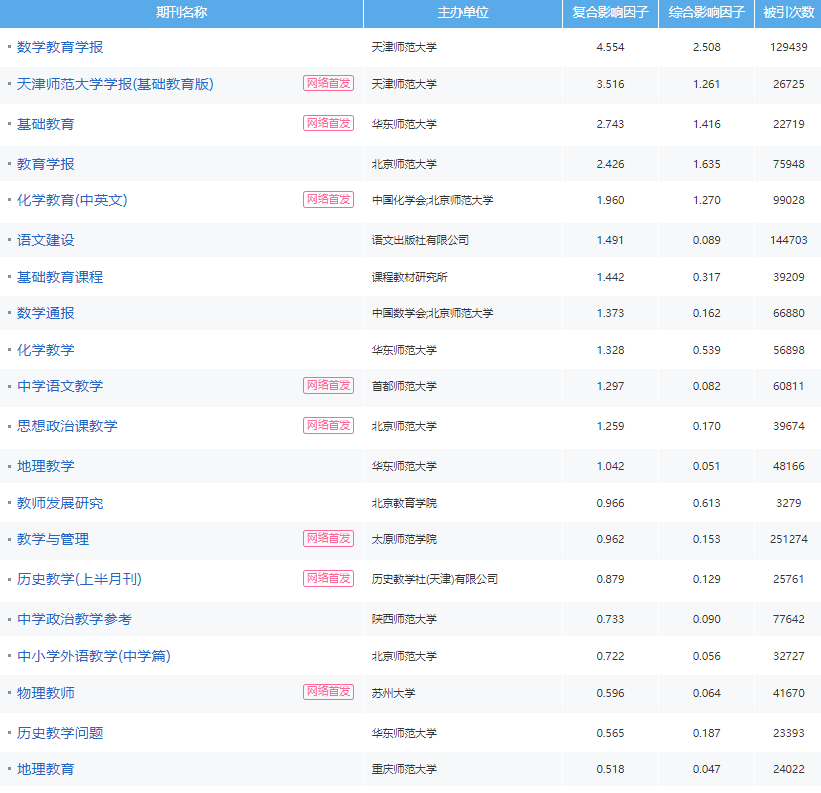Open the 中学政治教学参考 journal link
The width and height of the screenshot is (821, 793).
click(74, 619)
